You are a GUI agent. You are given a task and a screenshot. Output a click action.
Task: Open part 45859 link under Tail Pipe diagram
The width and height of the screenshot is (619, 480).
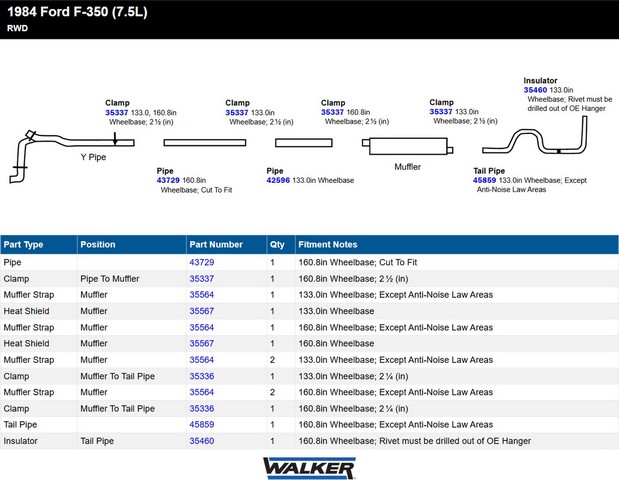[x=484, y=180]
